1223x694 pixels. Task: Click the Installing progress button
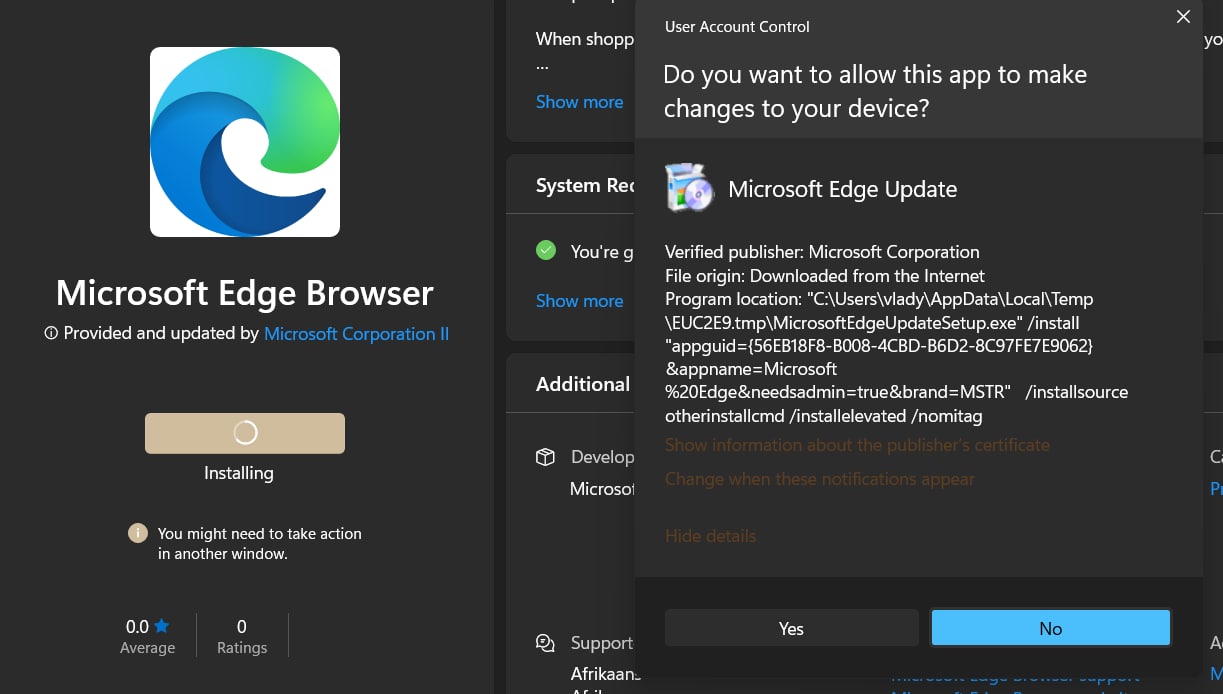coord(245,433)
